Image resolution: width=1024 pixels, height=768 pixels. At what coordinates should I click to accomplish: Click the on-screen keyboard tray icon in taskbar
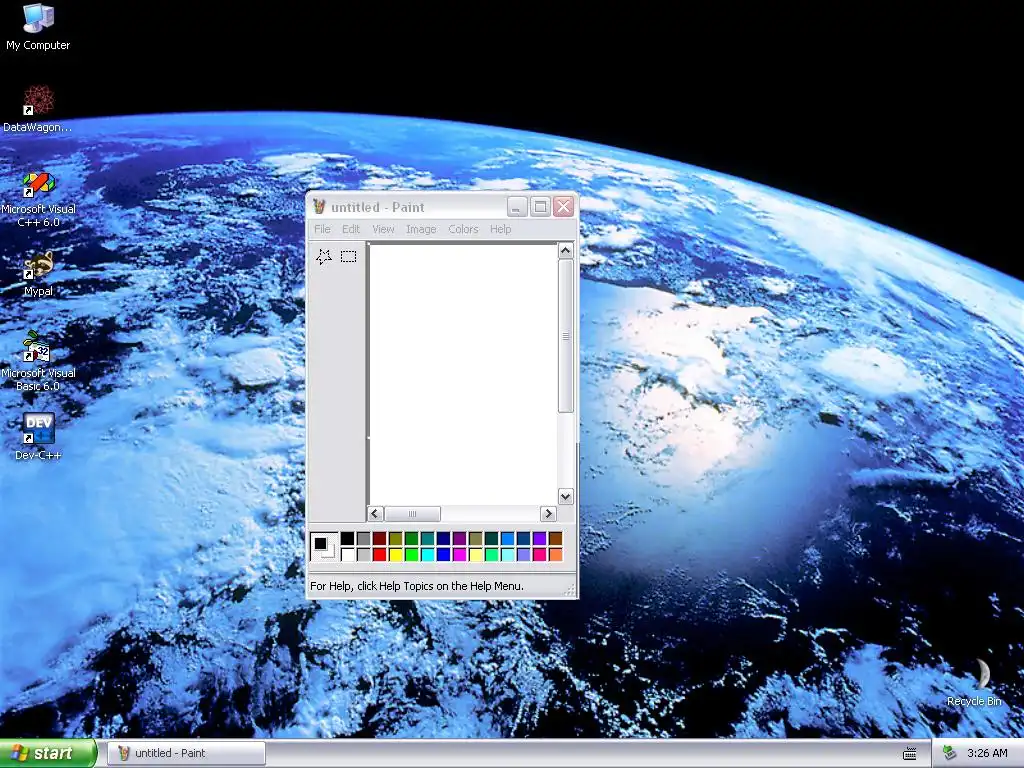(x=910, y=754)
